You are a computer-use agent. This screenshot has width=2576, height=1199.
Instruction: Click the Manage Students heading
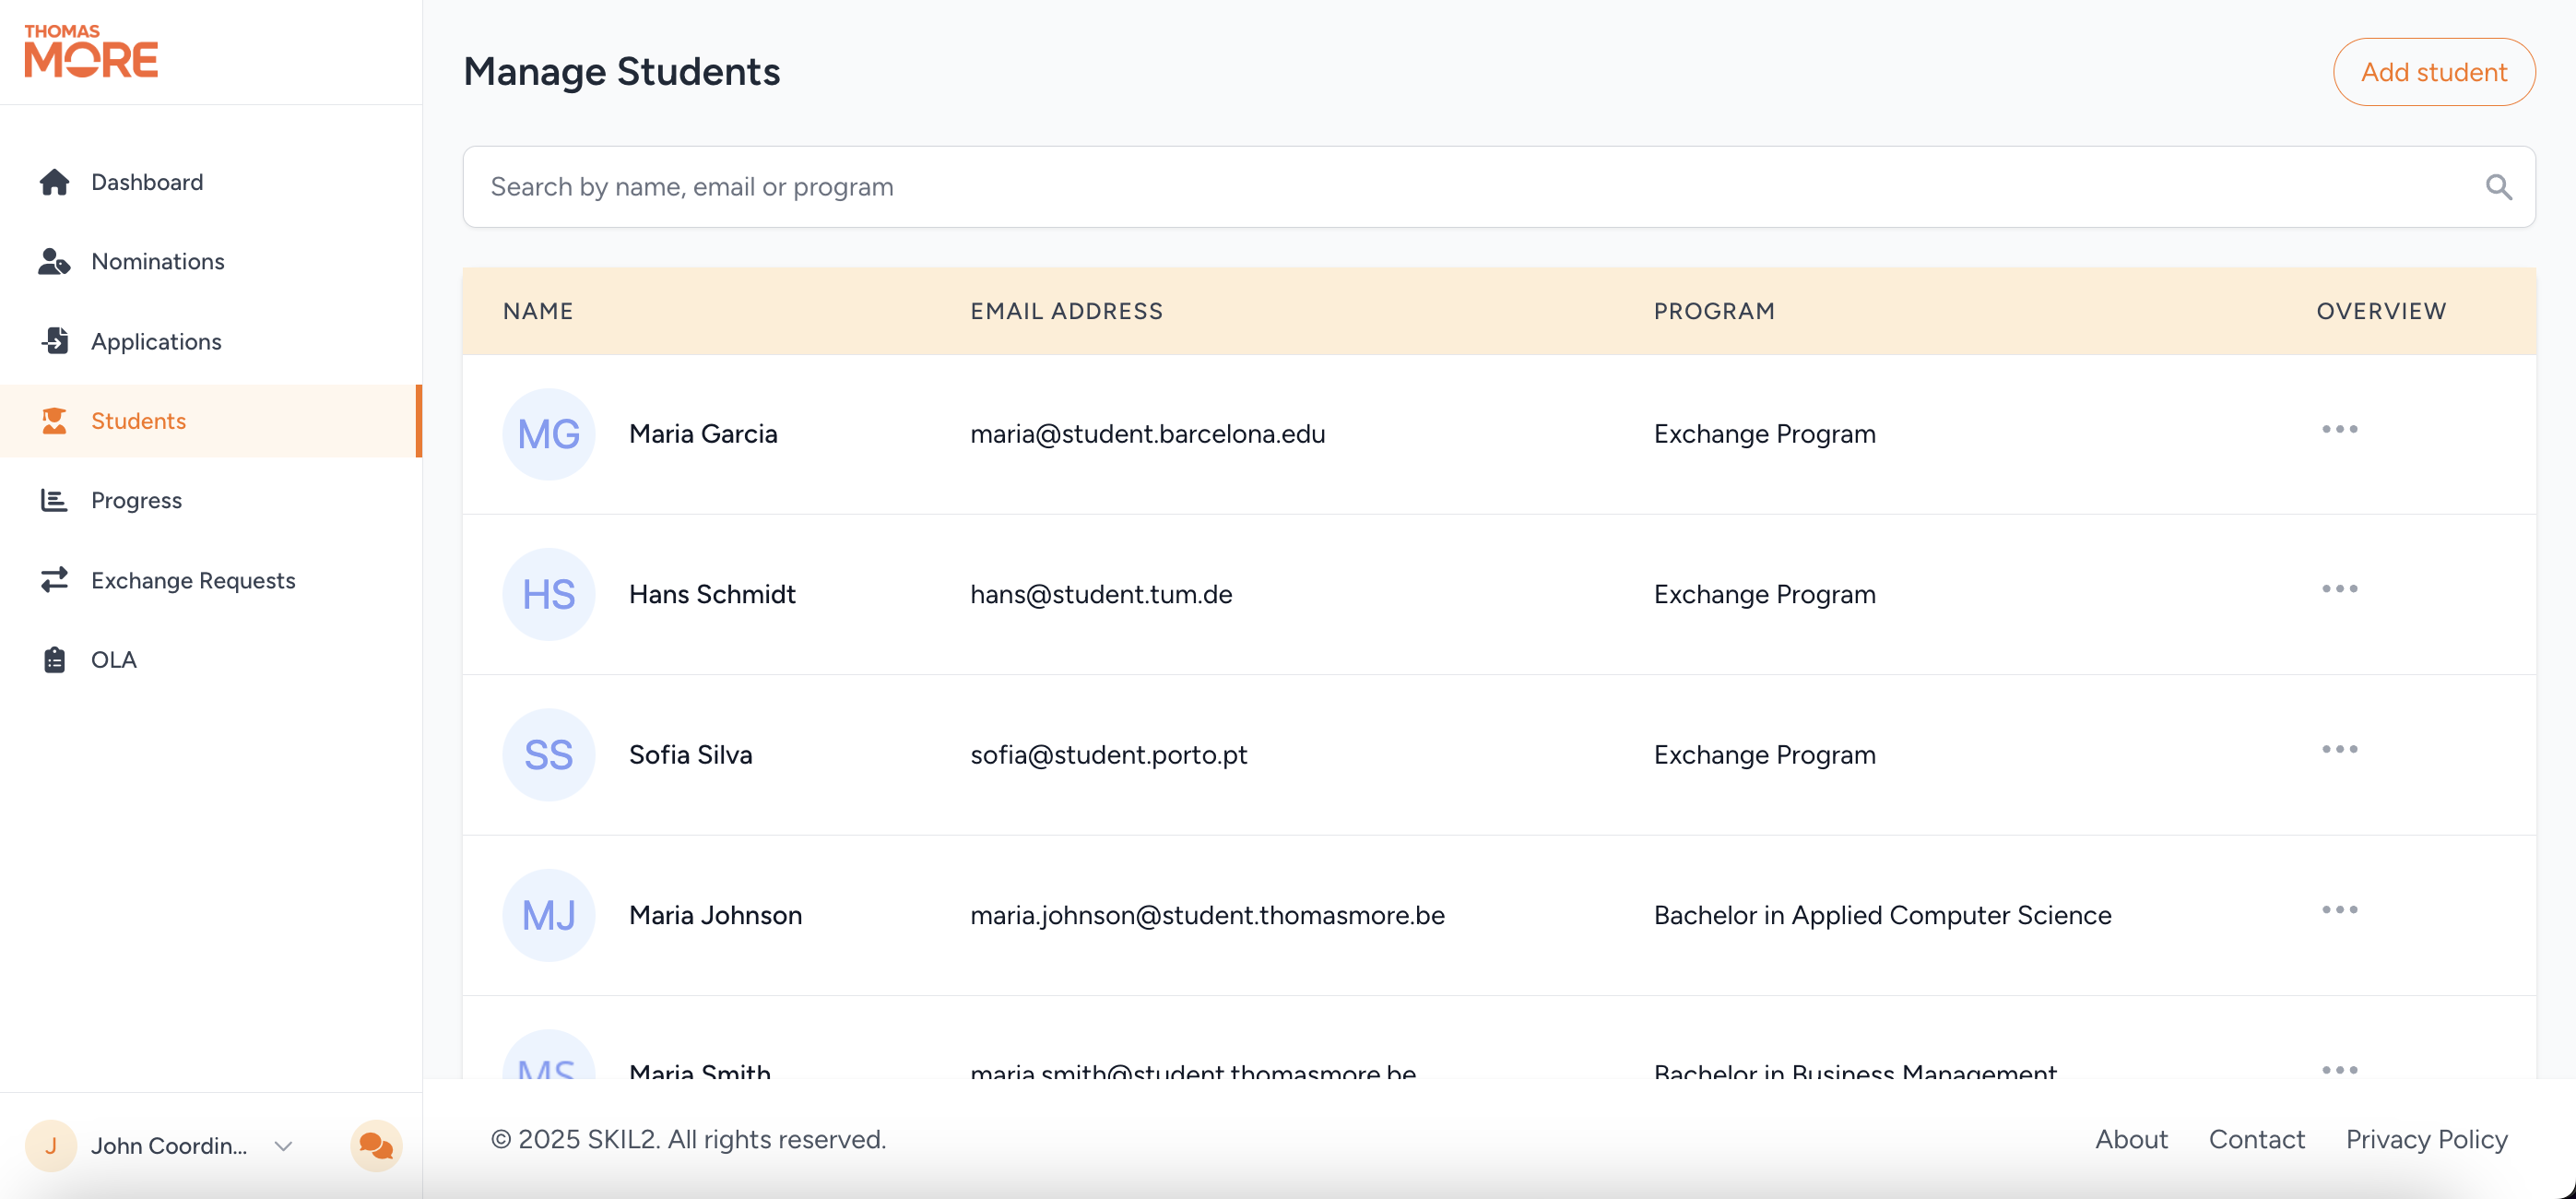coord(621,72)
